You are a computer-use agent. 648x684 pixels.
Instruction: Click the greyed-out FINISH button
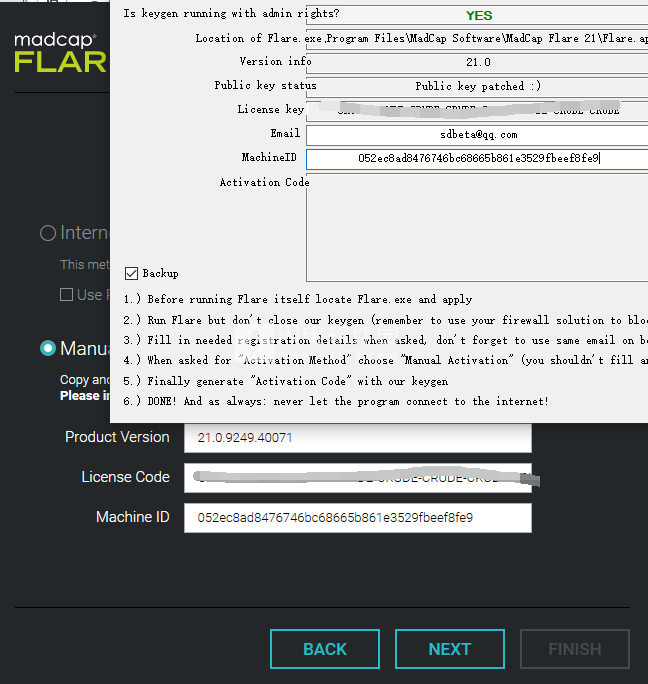pyautogui.click(x=575, y=649)
